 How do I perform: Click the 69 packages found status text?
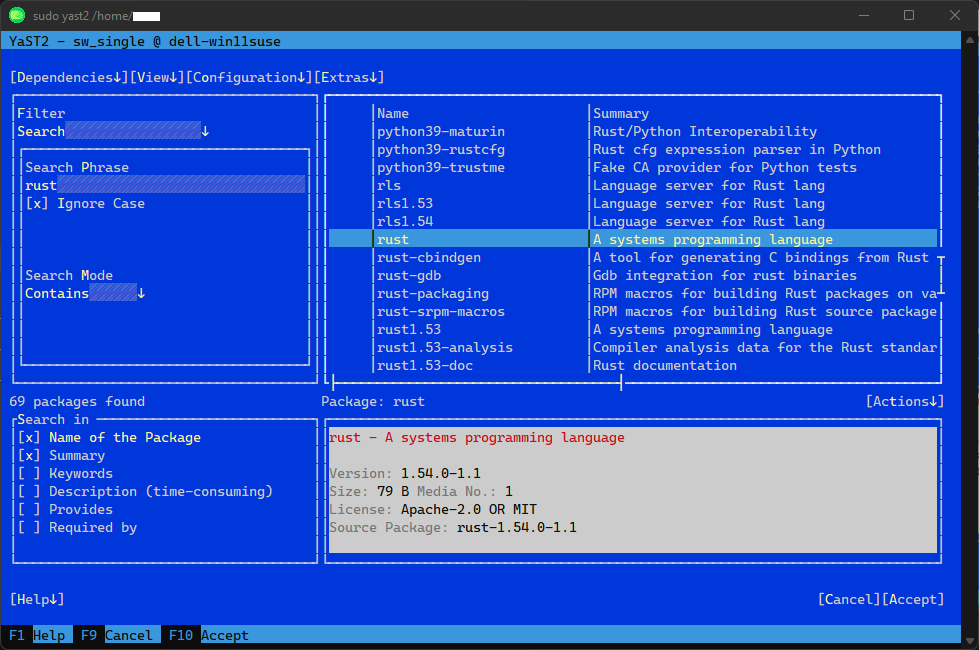[x=77, y=401]
